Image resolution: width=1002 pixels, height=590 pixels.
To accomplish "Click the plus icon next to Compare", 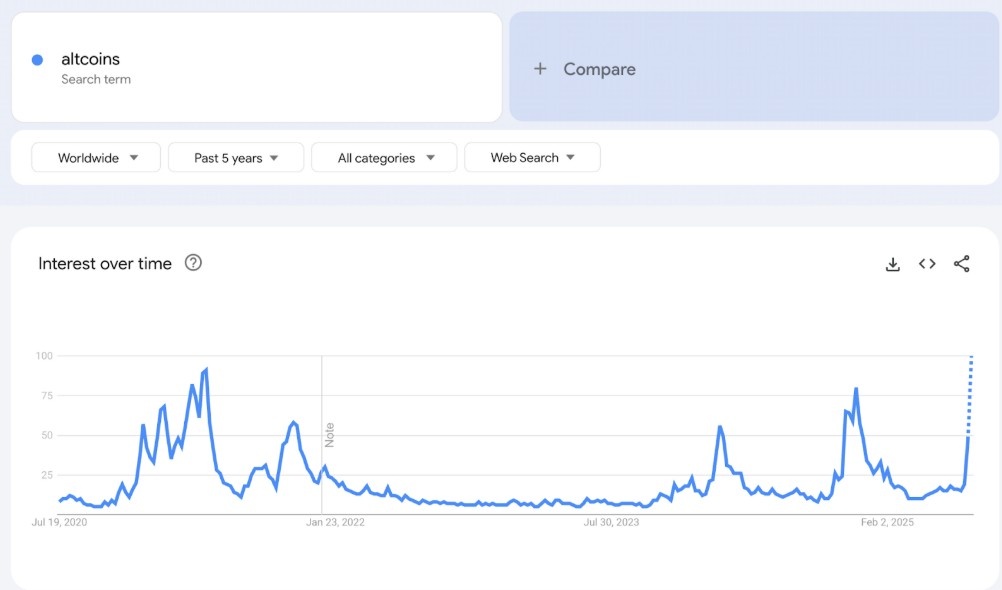I will coord(540,69).
